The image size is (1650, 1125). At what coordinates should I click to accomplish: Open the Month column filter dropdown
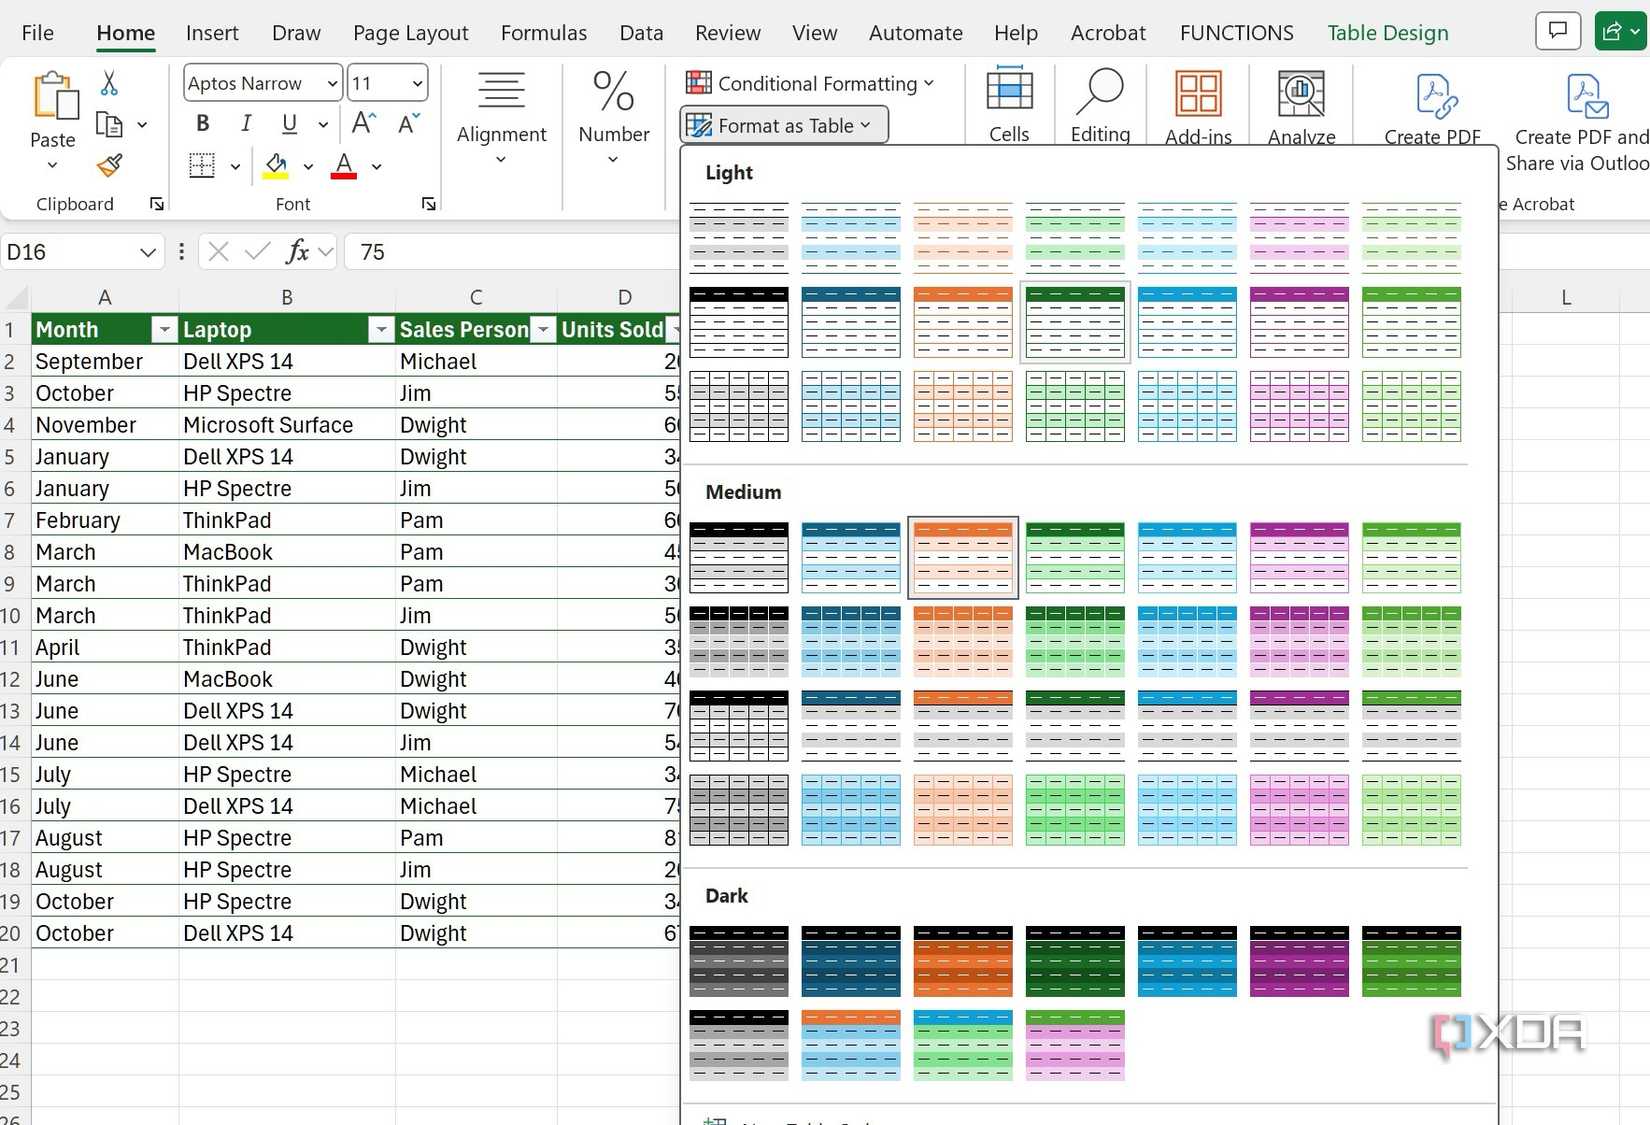click(164, 329)
